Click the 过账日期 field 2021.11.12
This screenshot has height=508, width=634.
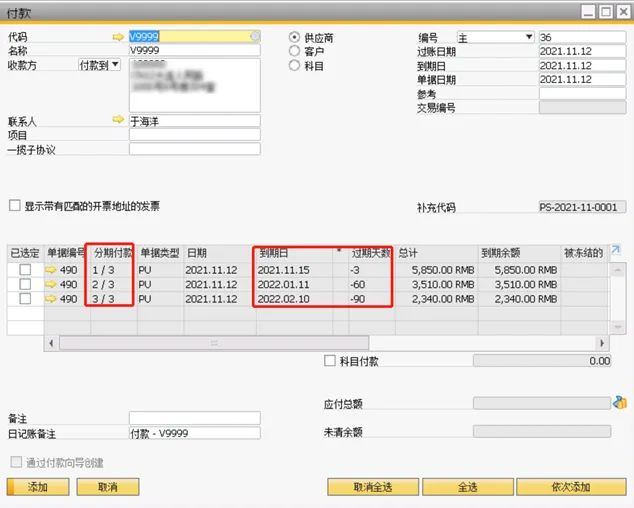point(582,51)
